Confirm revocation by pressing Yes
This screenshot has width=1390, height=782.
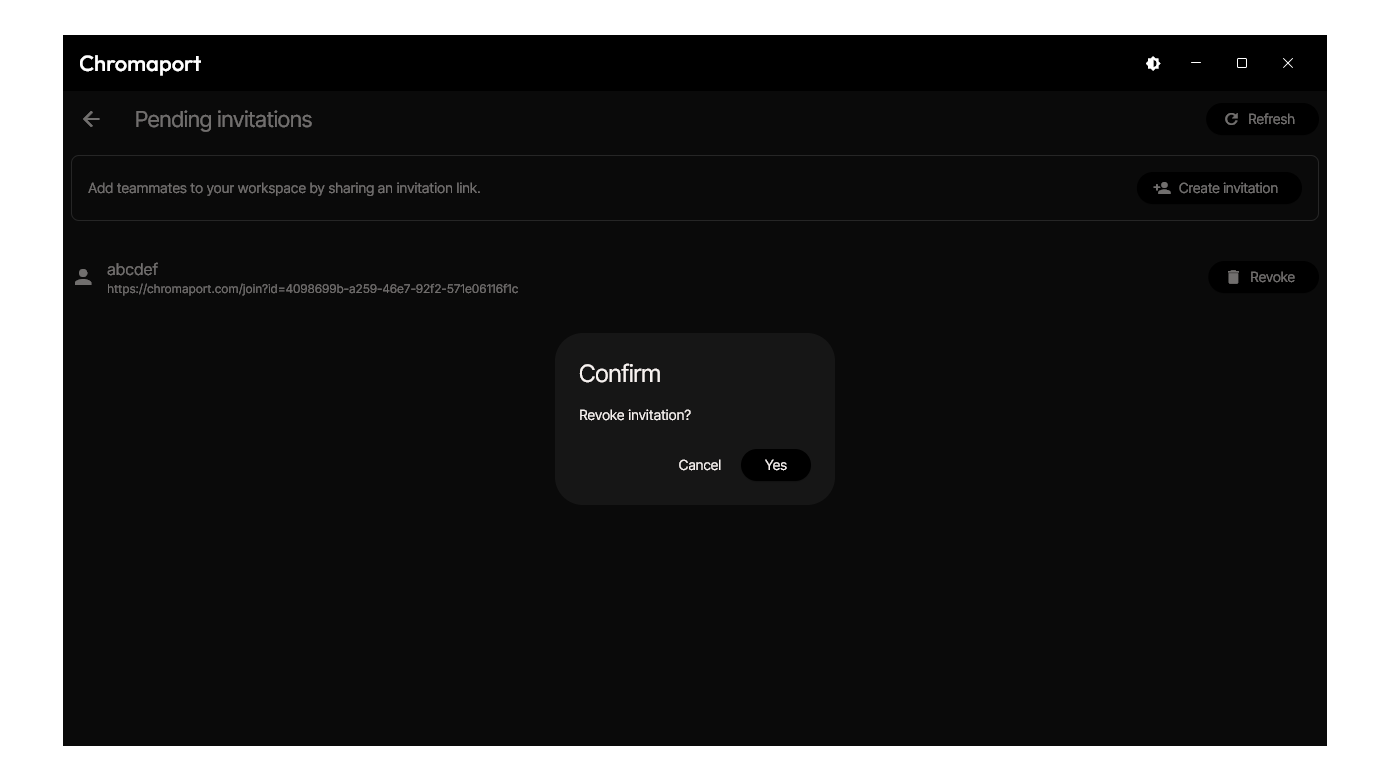coord(775,465)
